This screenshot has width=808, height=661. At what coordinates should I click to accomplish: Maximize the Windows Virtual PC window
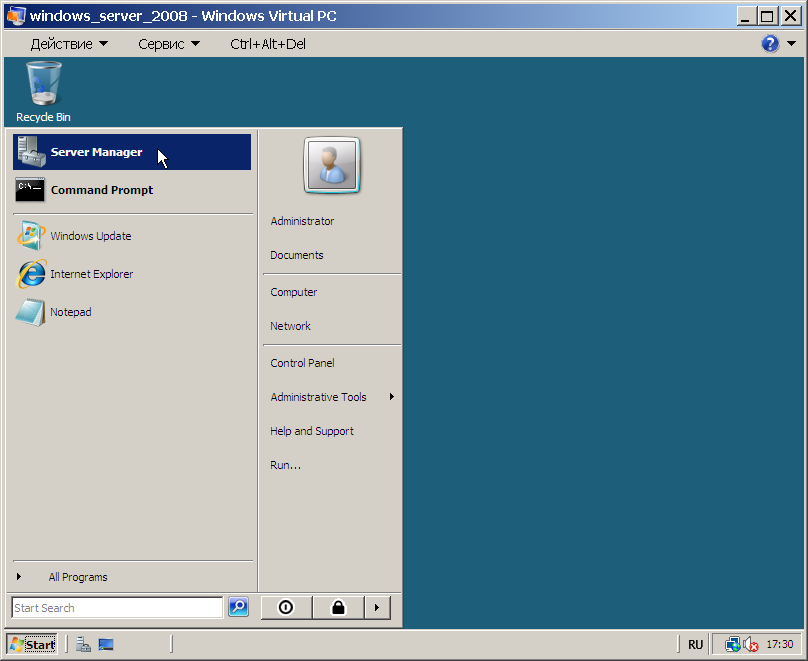[x=767, y=16]
